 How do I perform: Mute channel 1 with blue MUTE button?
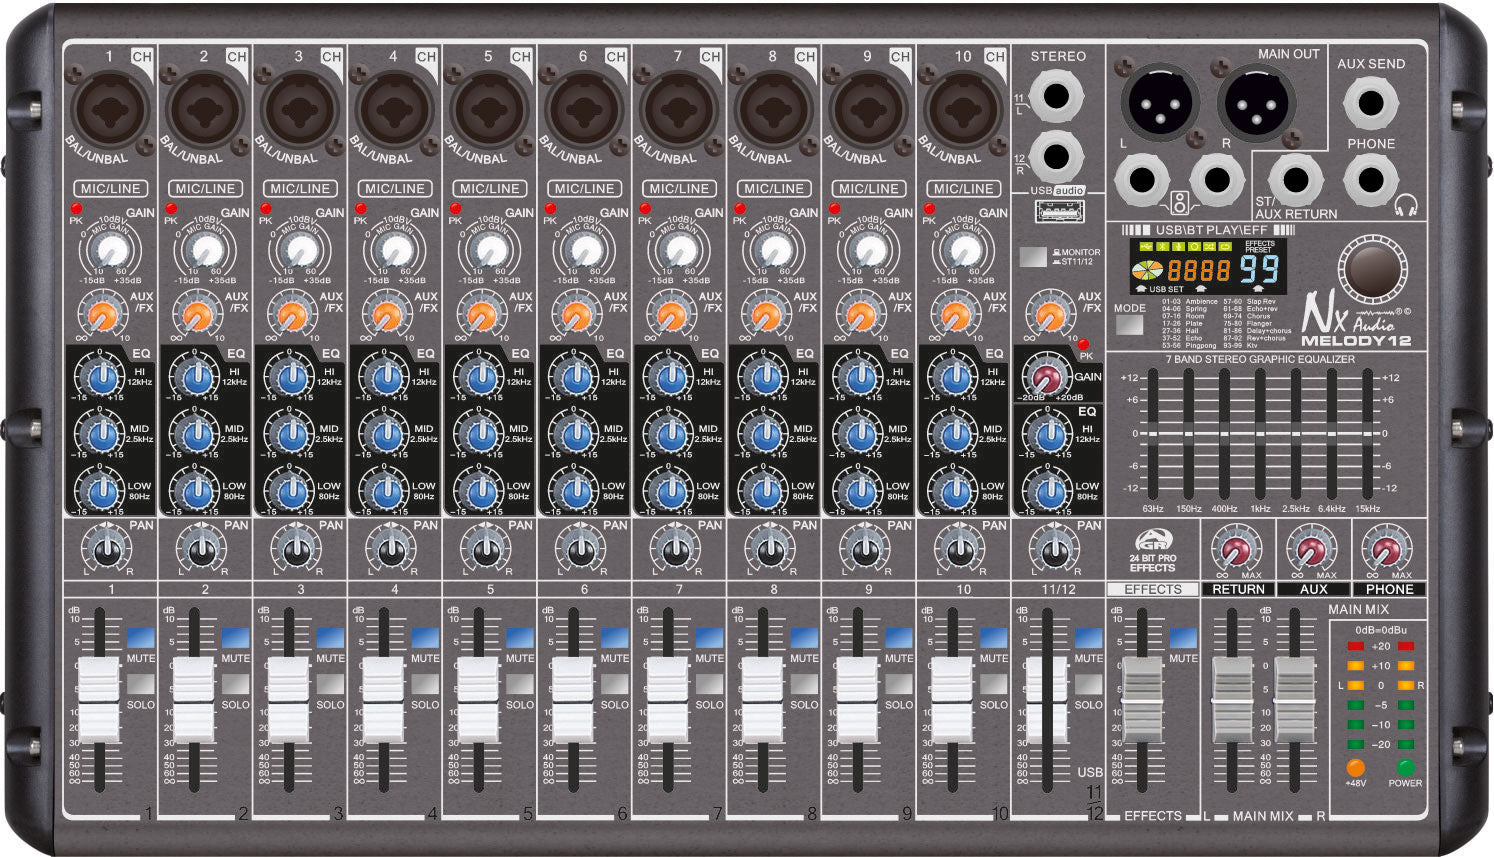point(140,637)
